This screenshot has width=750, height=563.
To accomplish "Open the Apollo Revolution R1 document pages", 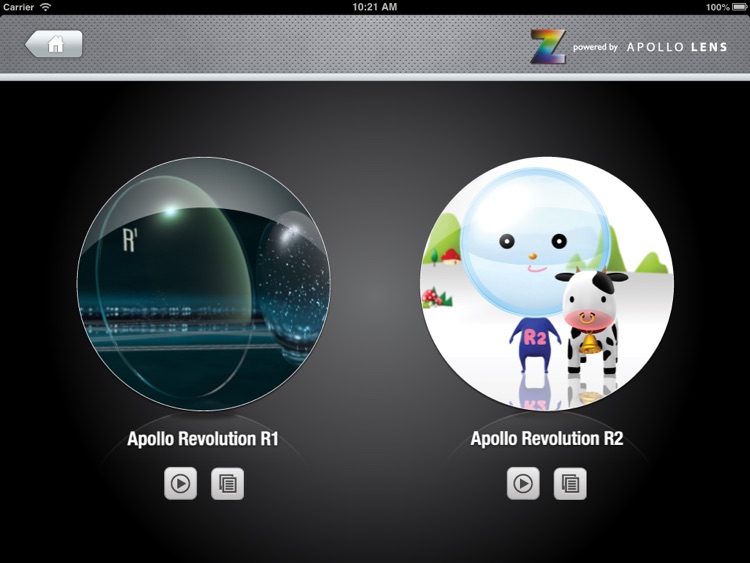I will click(x=228, y=484).
